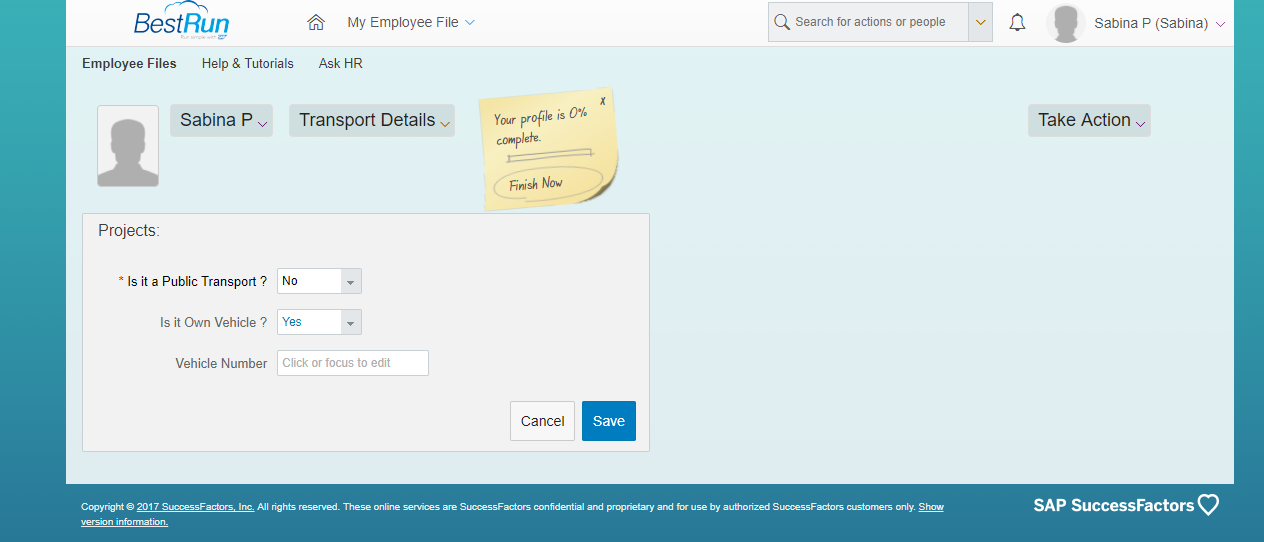Open the Help & Tutorials tab
1264x542 pixels.
pos(248,63)
